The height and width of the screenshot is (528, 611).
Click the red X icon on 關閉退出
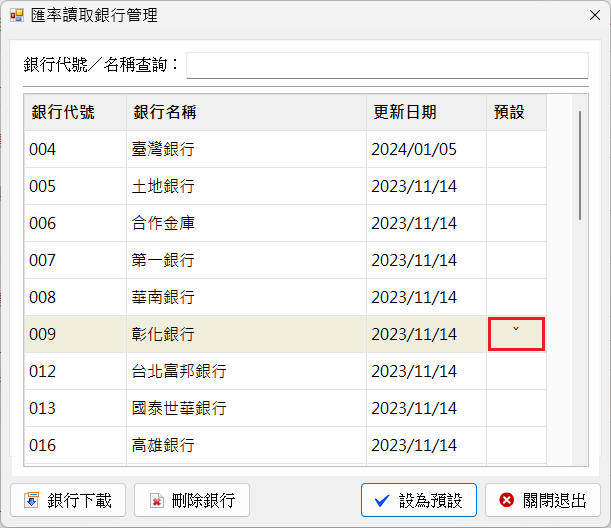tap(506, 500)
